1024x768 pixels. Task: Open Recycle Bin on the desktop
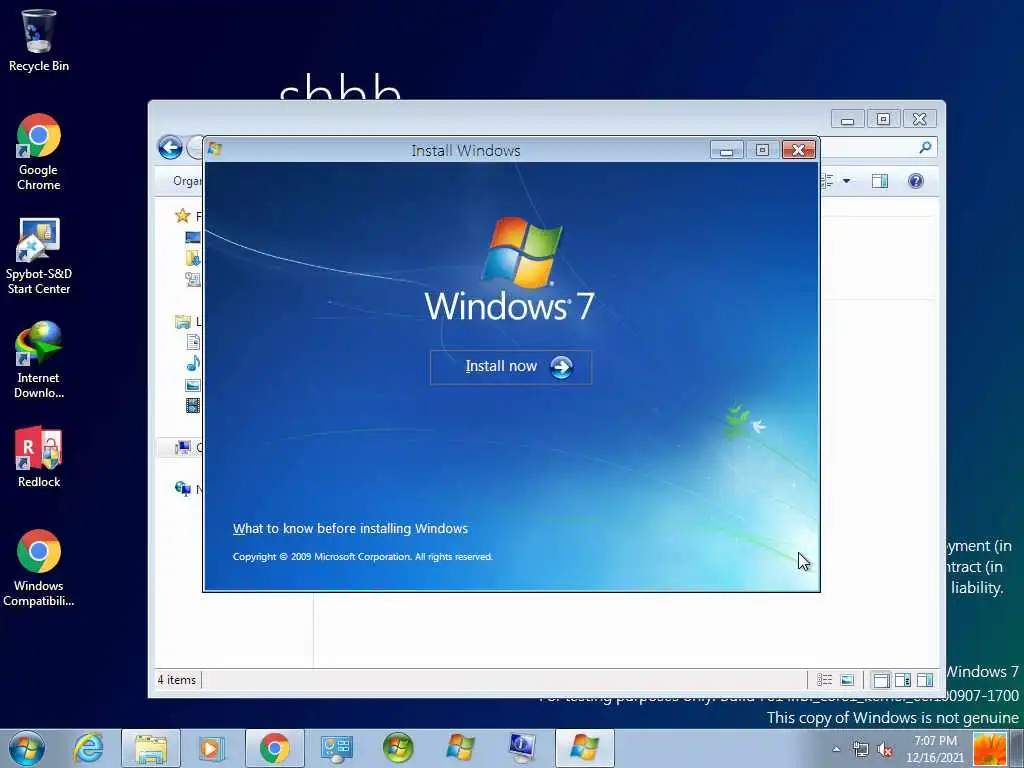tap(39, 39)
